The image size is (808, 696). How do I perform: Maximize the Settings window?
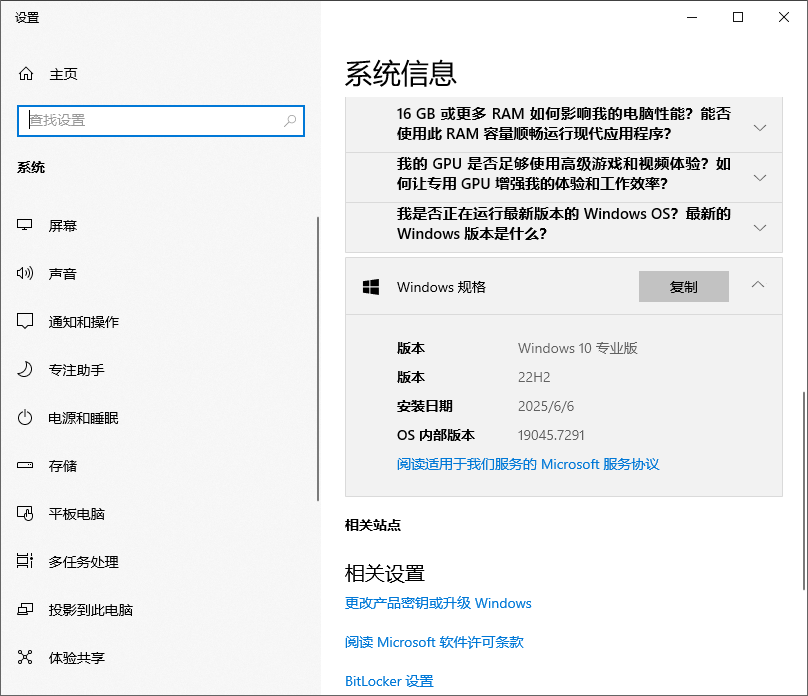tap(738, 18)
